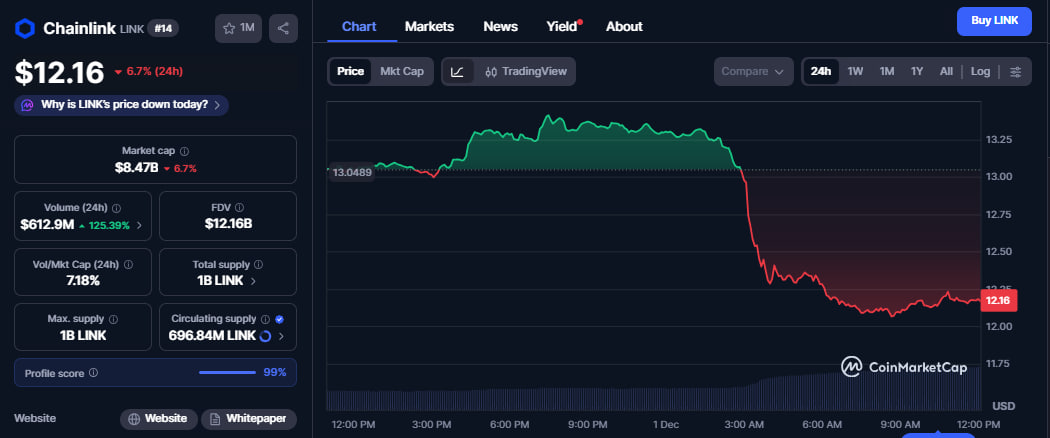The width and height of the screenshot is (1050, 438).
Task: Click the 99% profile score value
Action: coord(275,372)
